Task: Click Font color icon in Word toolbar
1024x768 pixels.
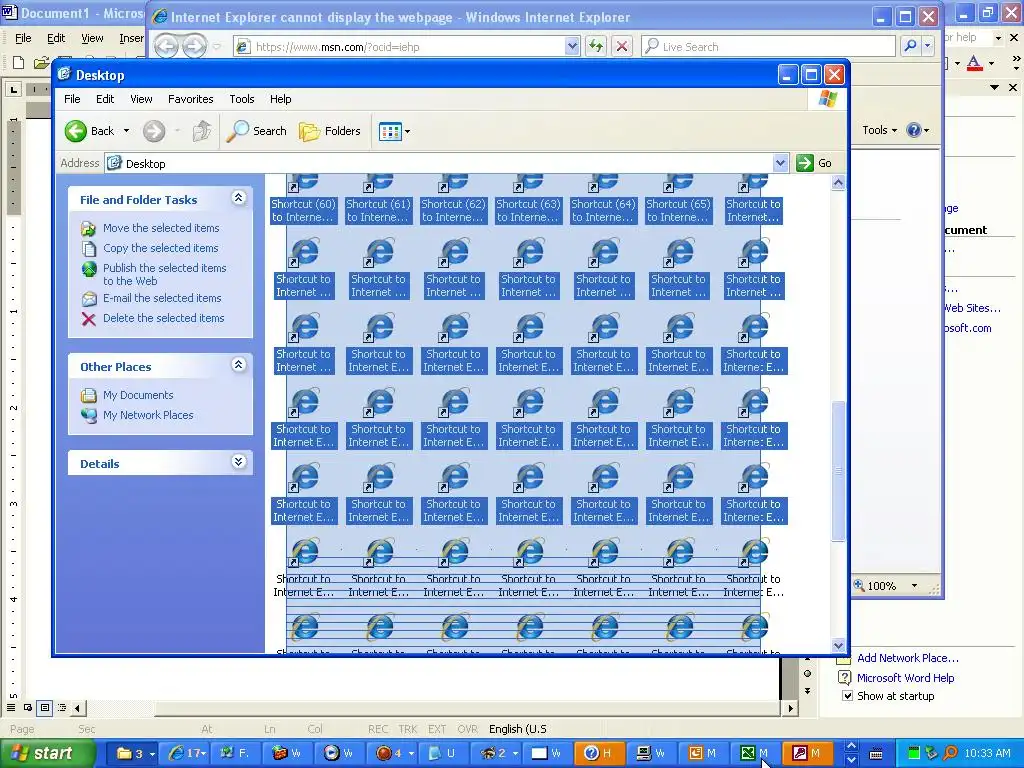Action: click(x=974, y=63)
